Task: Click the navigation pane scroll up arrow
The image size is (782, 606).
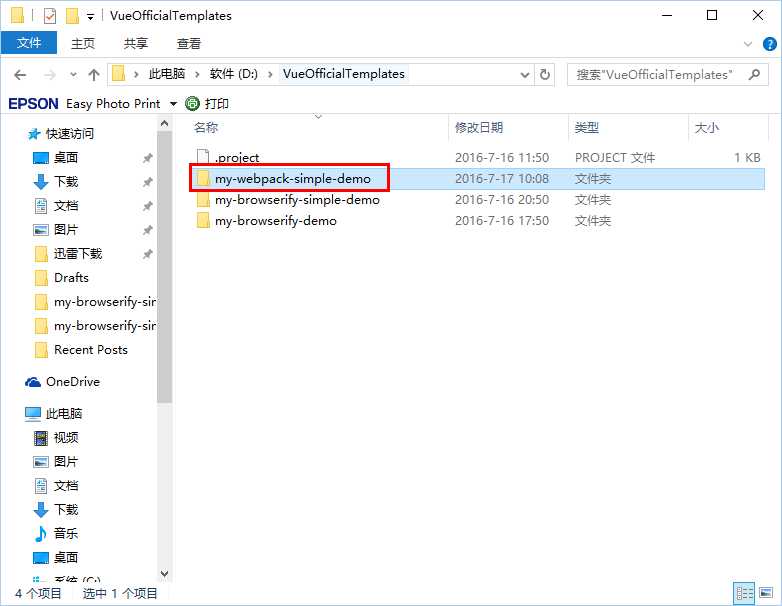Action: [165, 123]
